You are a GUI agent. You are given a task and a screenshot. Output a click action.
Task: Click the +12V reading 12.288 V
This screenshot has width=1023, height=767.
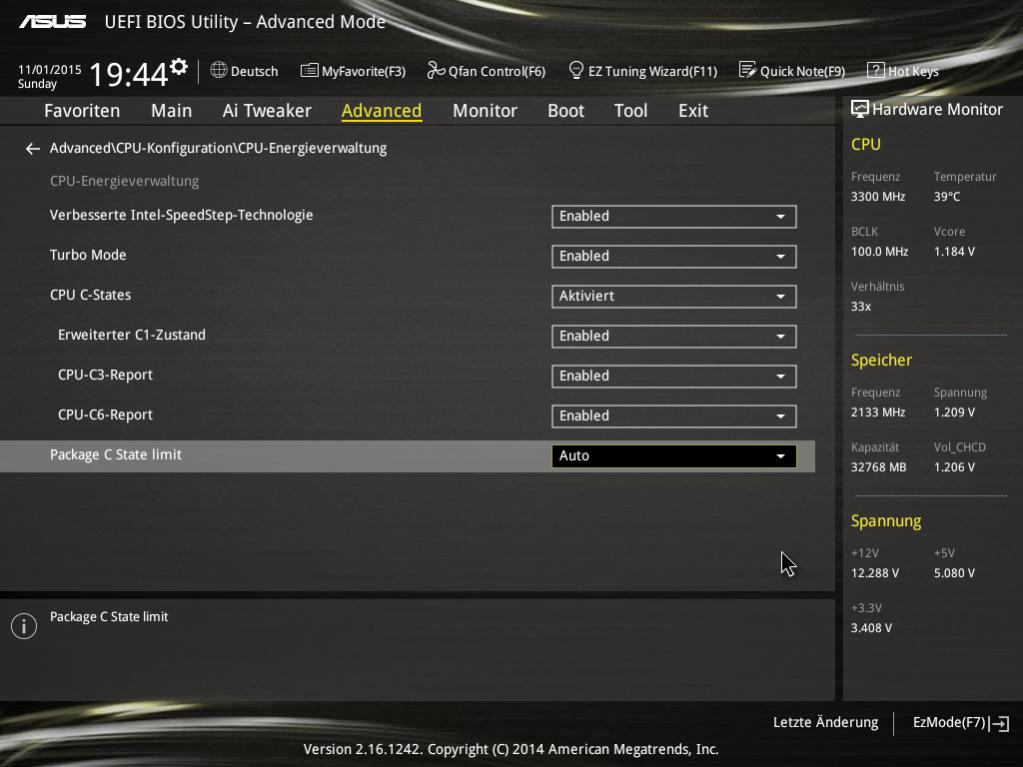click(x=875, y=573)
